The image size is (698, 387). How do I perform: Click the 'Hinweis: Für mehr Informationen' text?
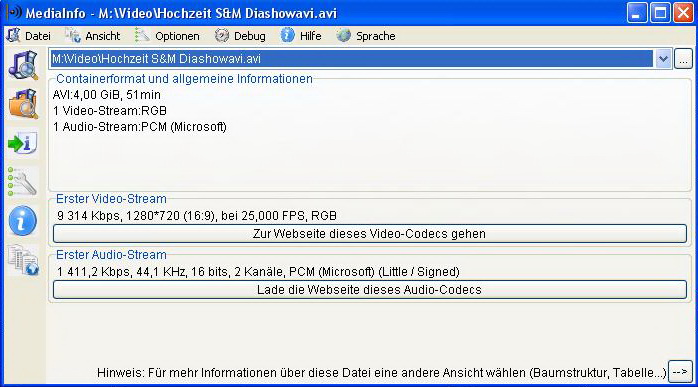click(x=381, y=373)
